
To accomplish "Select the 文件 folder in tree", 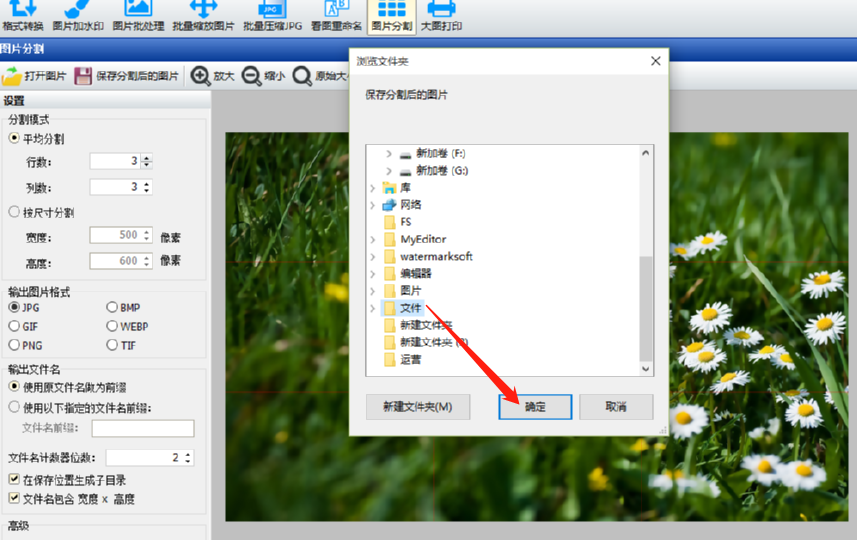I will coord(402,308).
